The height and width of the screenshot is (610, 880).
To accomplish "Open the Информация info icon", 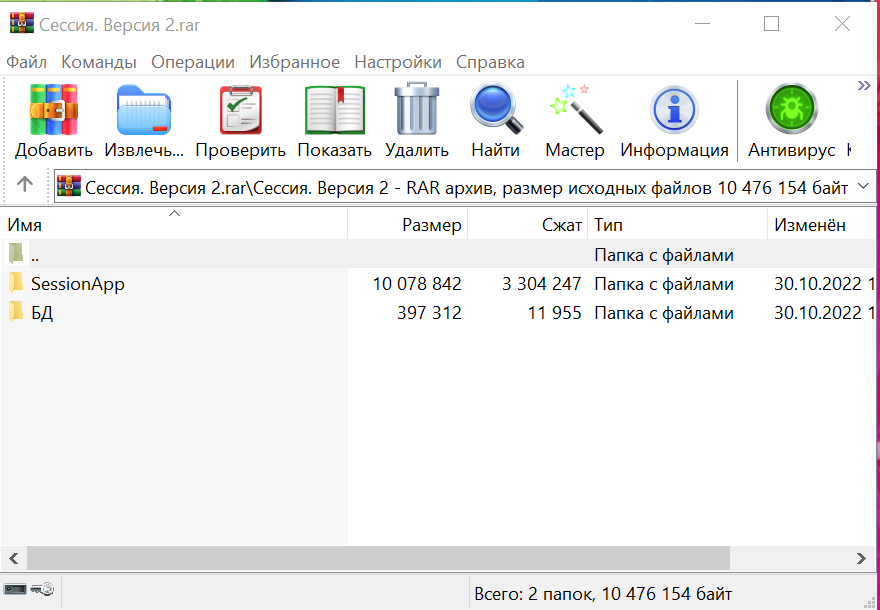I will click(x=674, y=110).
